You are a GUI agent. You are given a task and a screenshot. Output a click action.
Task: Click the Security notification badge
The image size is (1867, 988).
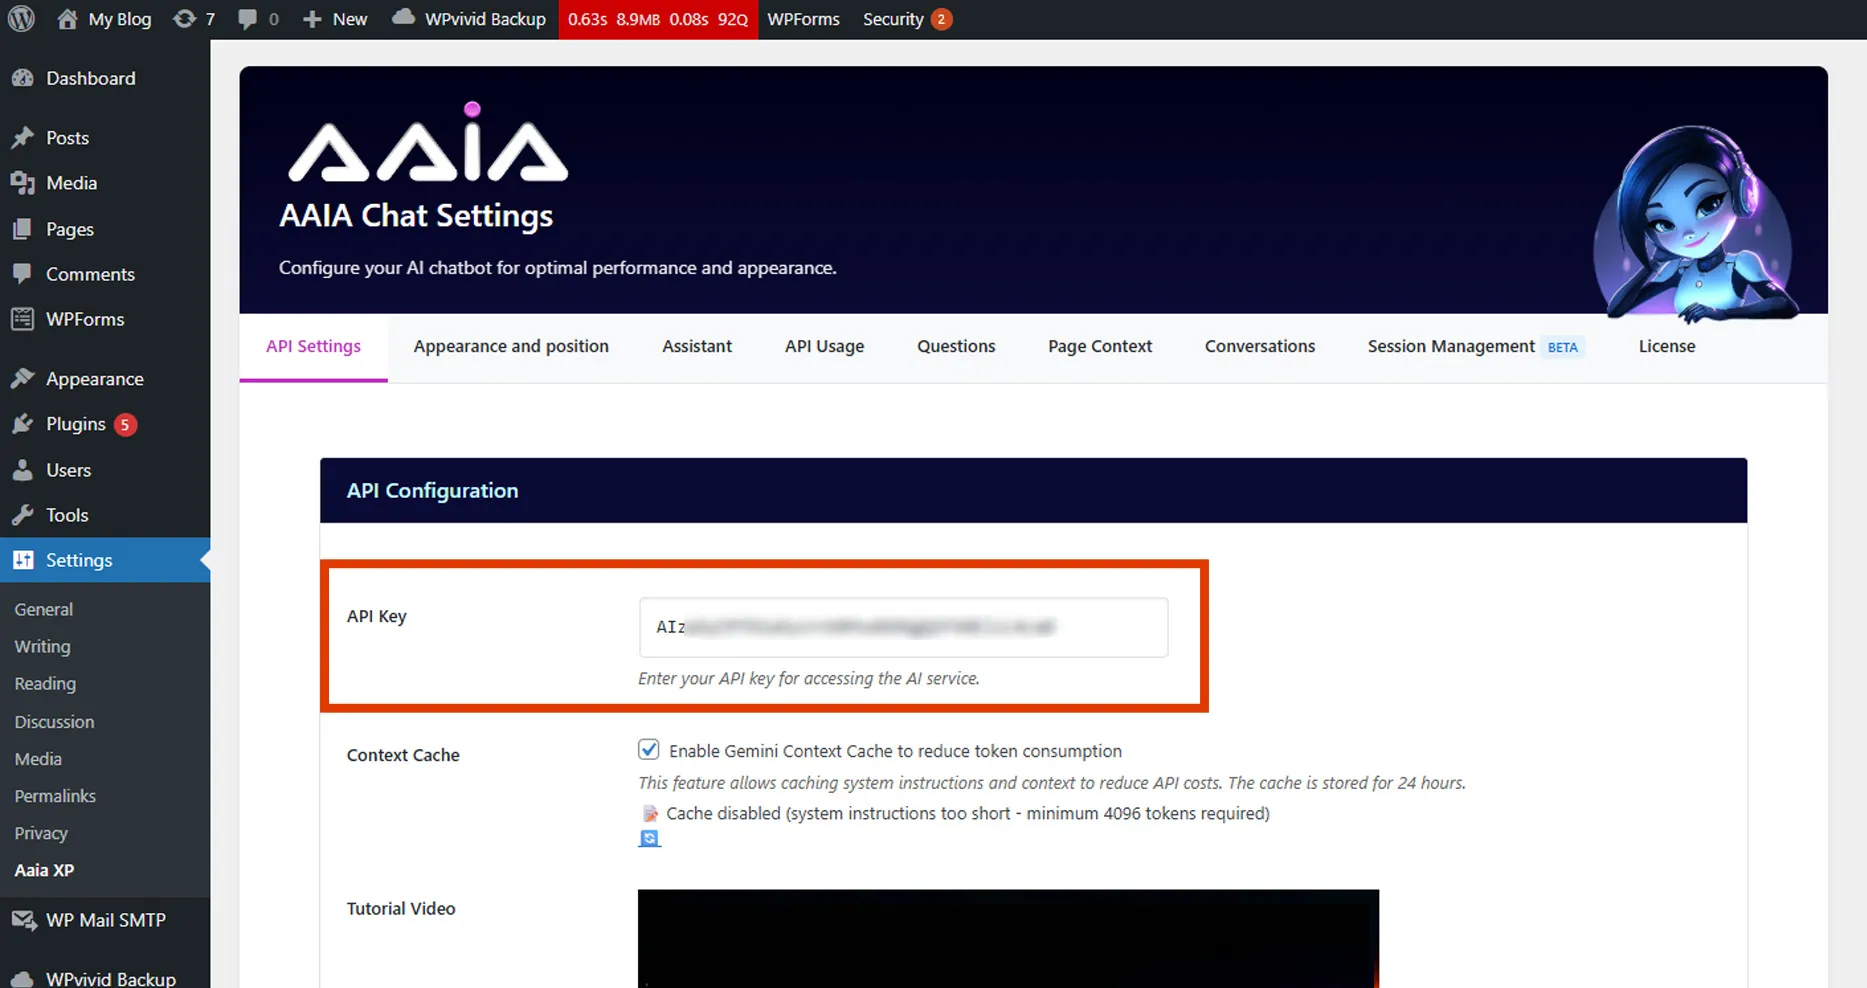tap(941, 19)
